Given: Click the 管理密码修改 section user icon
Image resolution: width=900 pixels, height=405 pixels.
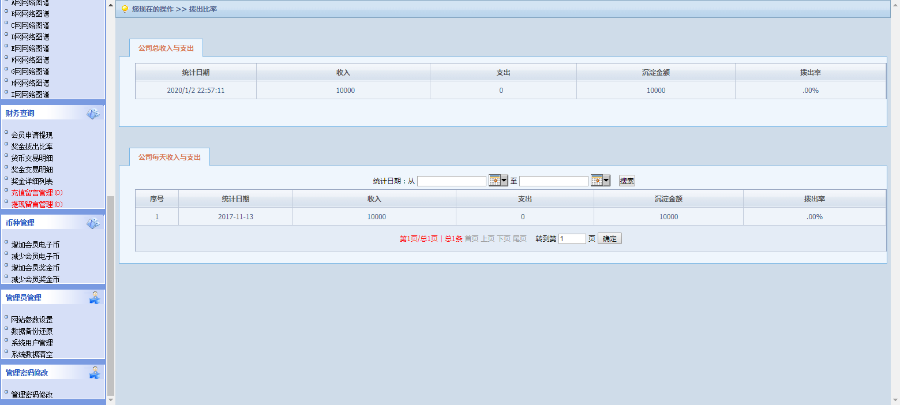Looking at the screenshot, I should coord(95,372).
